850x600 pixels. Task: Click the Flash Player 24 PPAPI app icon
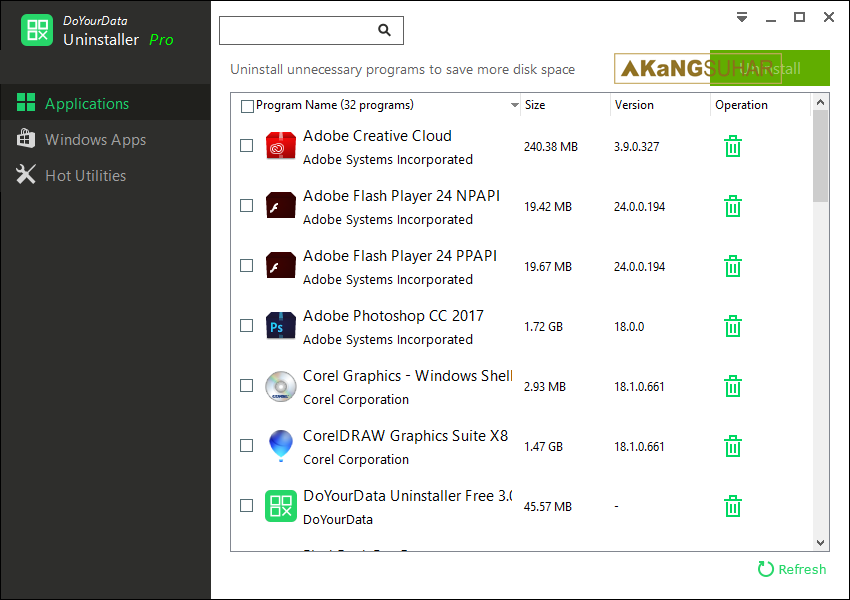[x=281, y=266]
